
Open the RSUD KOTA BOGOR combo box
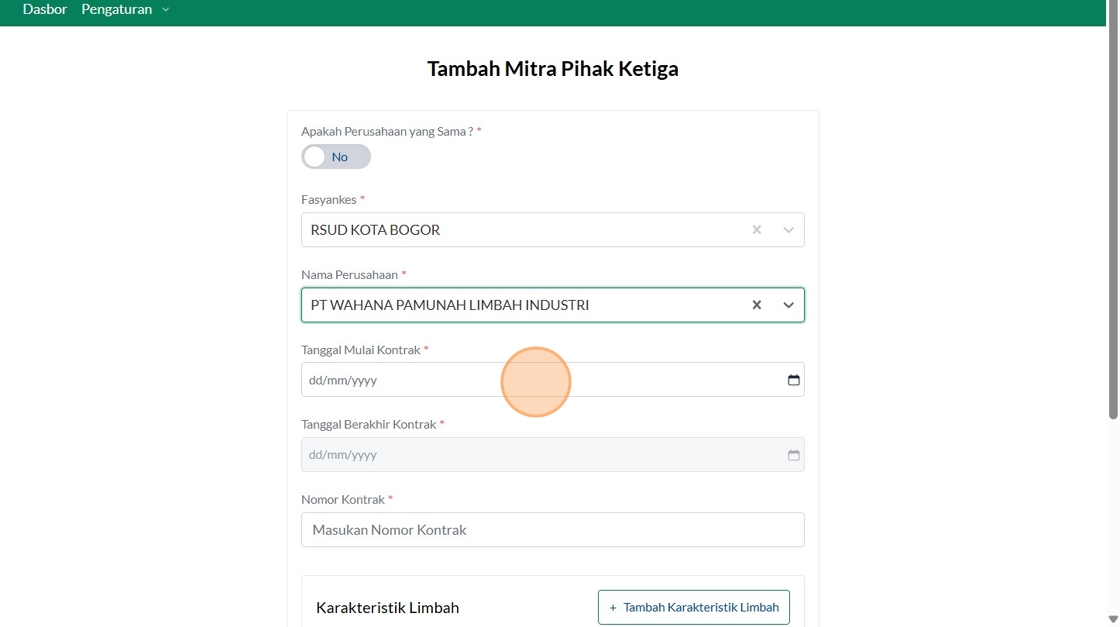[x=553, y=230]
